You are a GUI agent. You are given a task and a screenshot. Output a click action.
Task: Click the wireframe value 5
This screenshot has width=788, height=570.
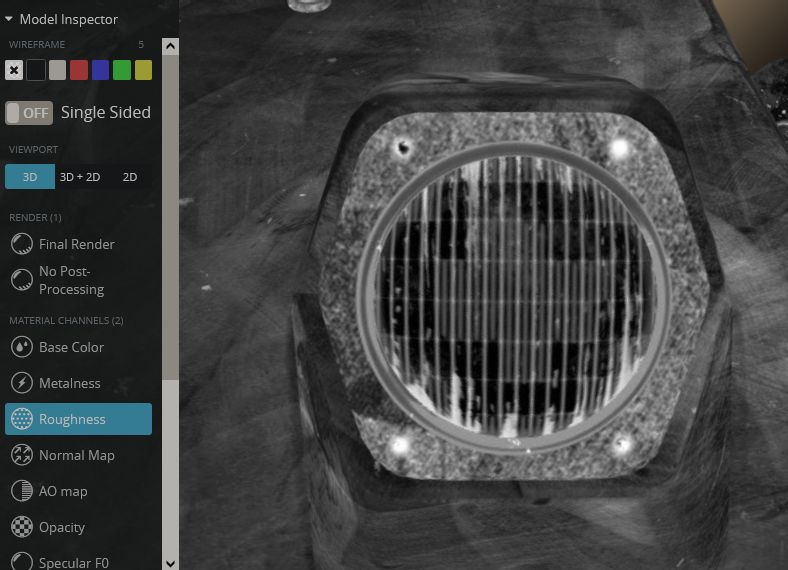(x=141, y=44)
